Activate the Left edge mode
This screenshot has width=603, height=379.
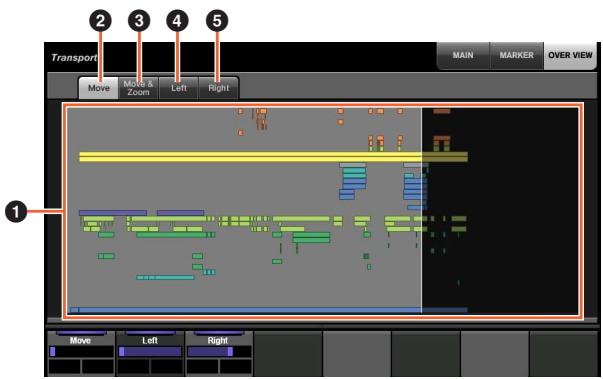point(179,88)
